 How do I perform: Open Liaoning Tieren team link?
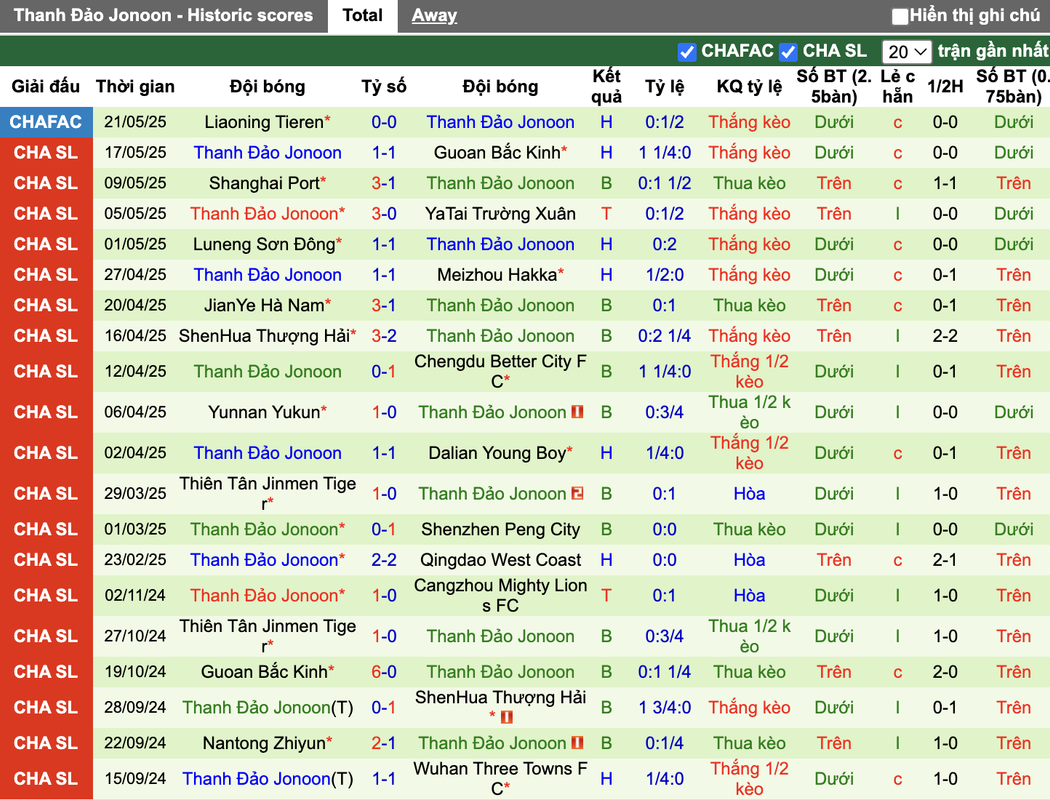point(267,122)
